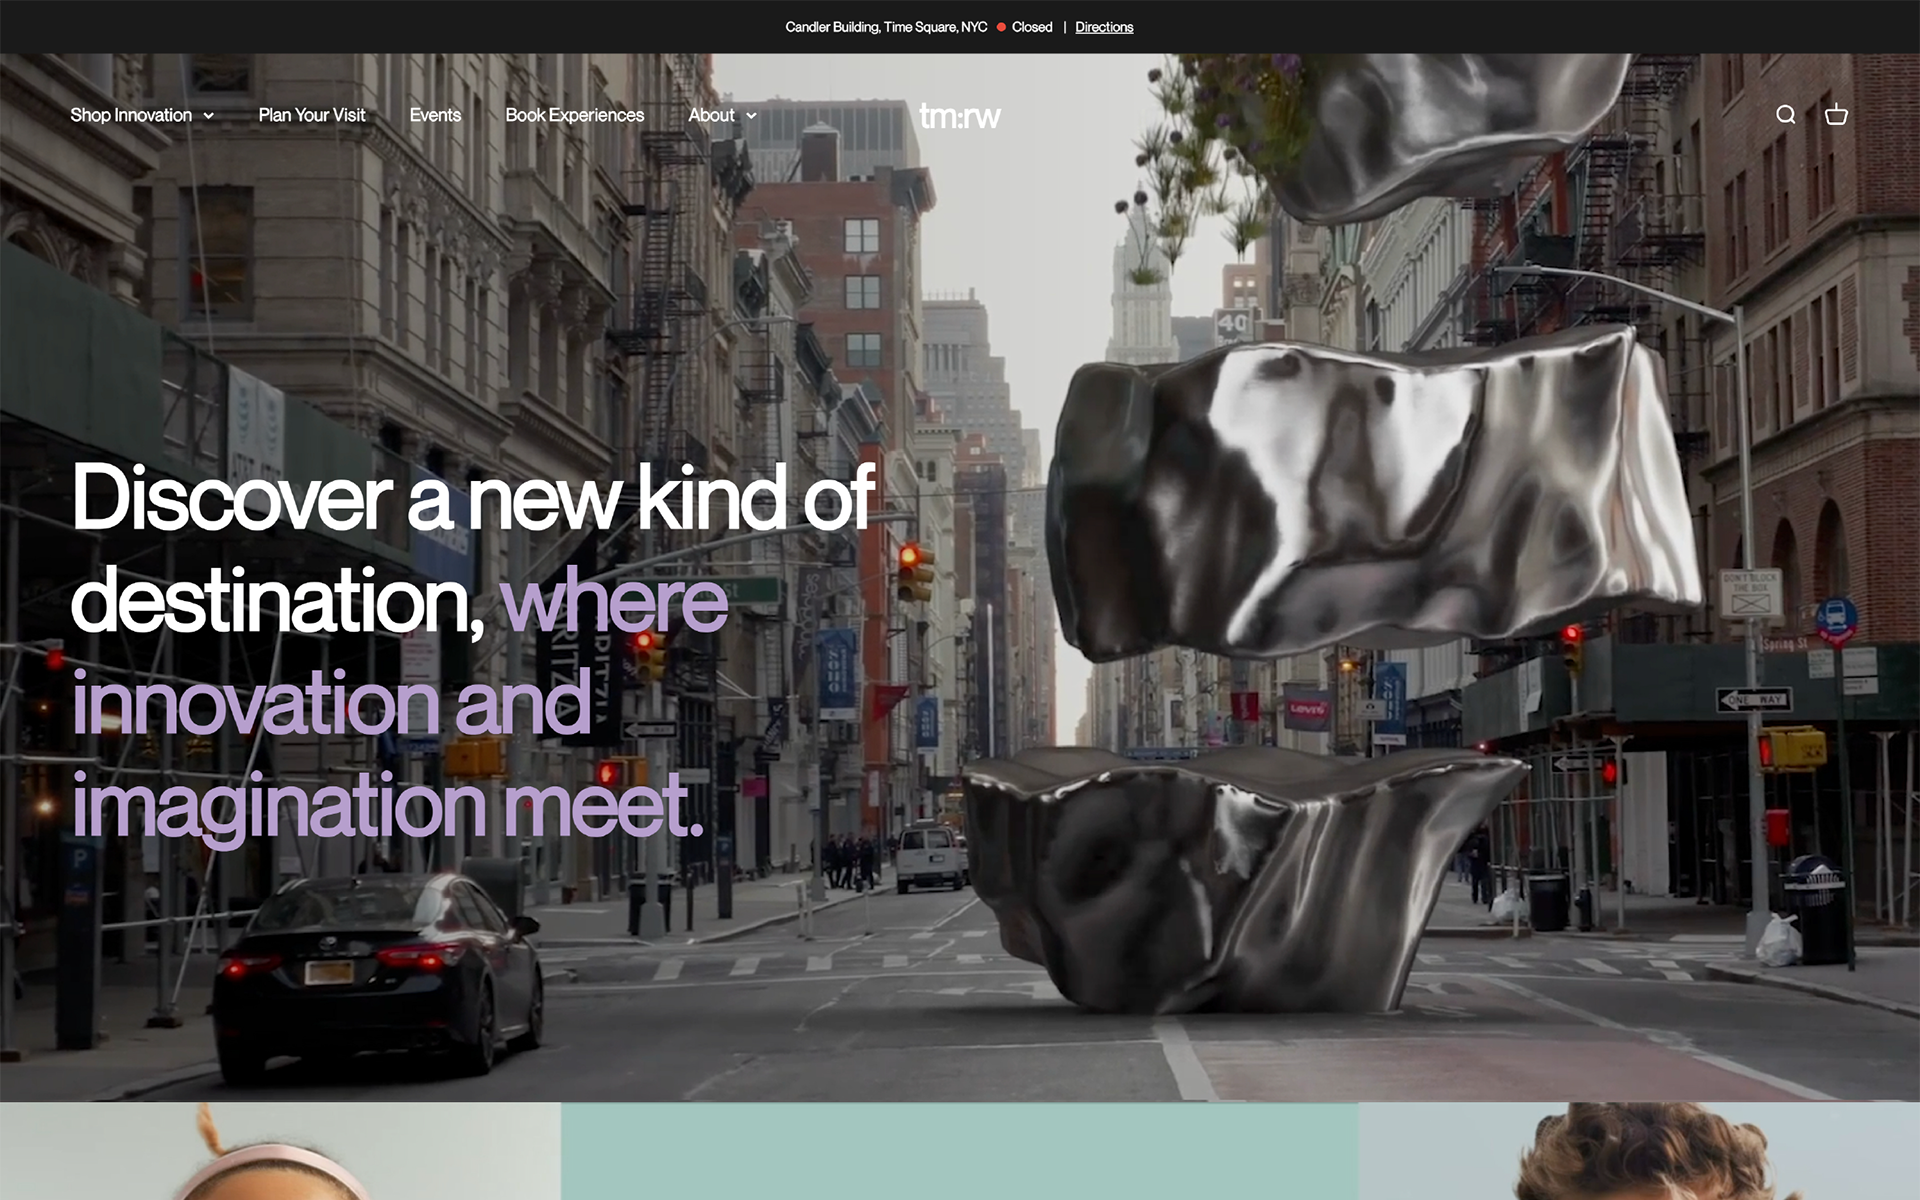The image size is (1920, 1200).
Task: Select the pink headband image tile
Action: tap(280, 1152)
